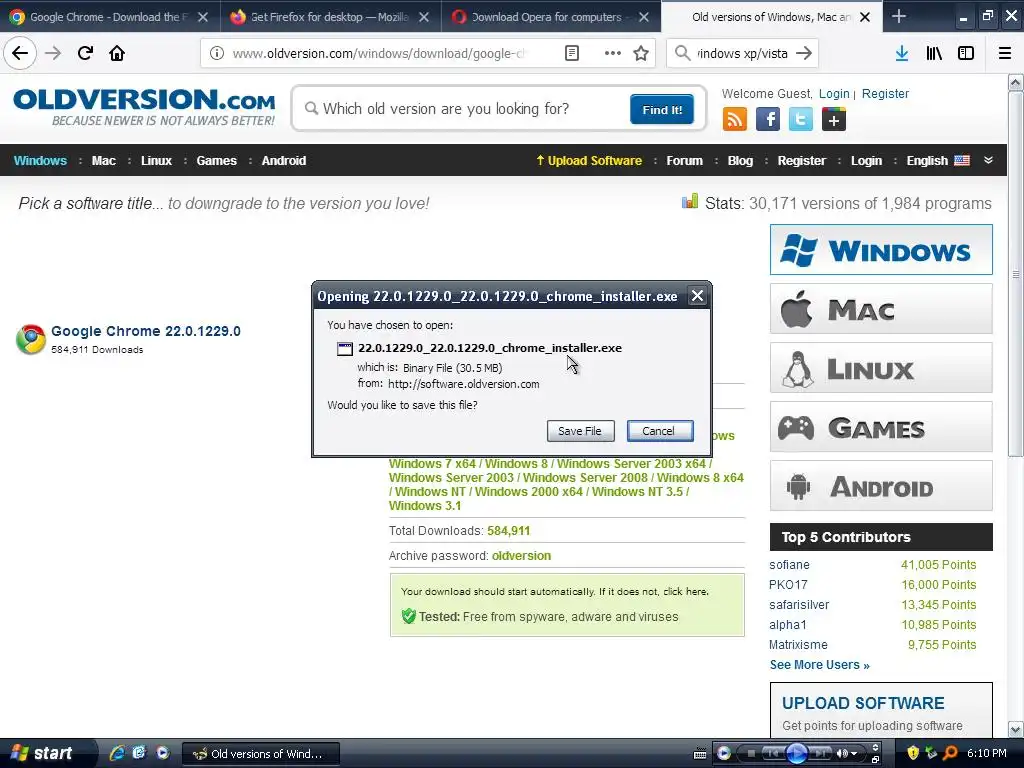Open page actions three-dot menu
Viewport: 1024px width, 768px height.
tap(613, 54)
